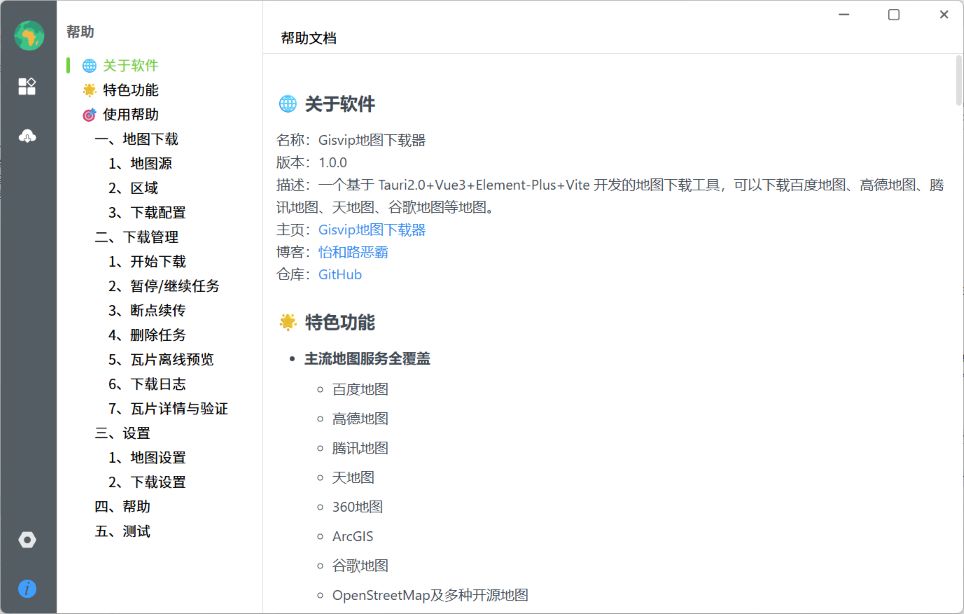Click globe icon beside 关于软件 in sidebar
Screen dimensions: 964x614
(x=90, y=66)
